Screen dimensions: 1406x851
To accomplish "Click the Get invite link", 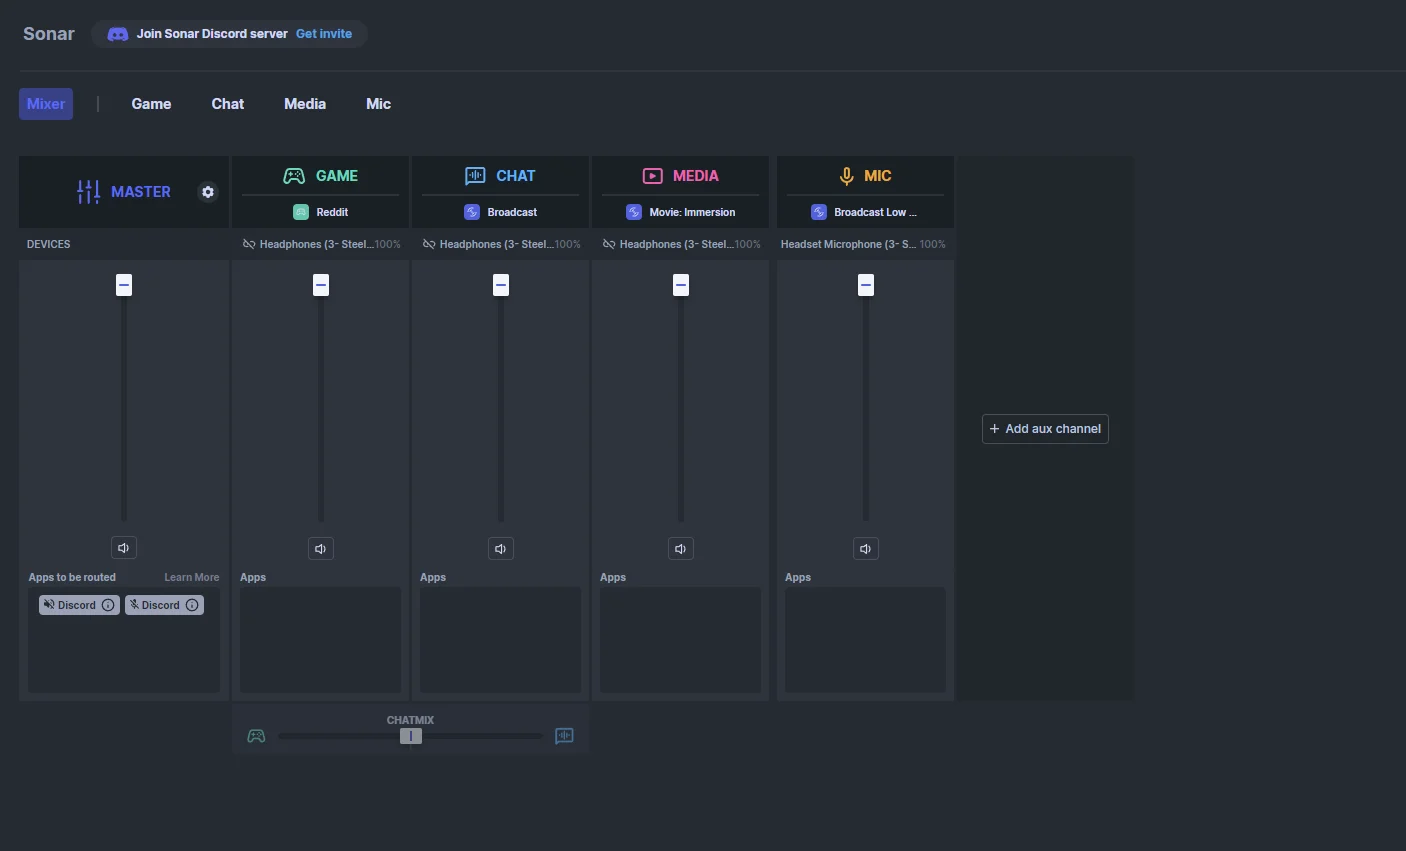I will pos(323,33).
